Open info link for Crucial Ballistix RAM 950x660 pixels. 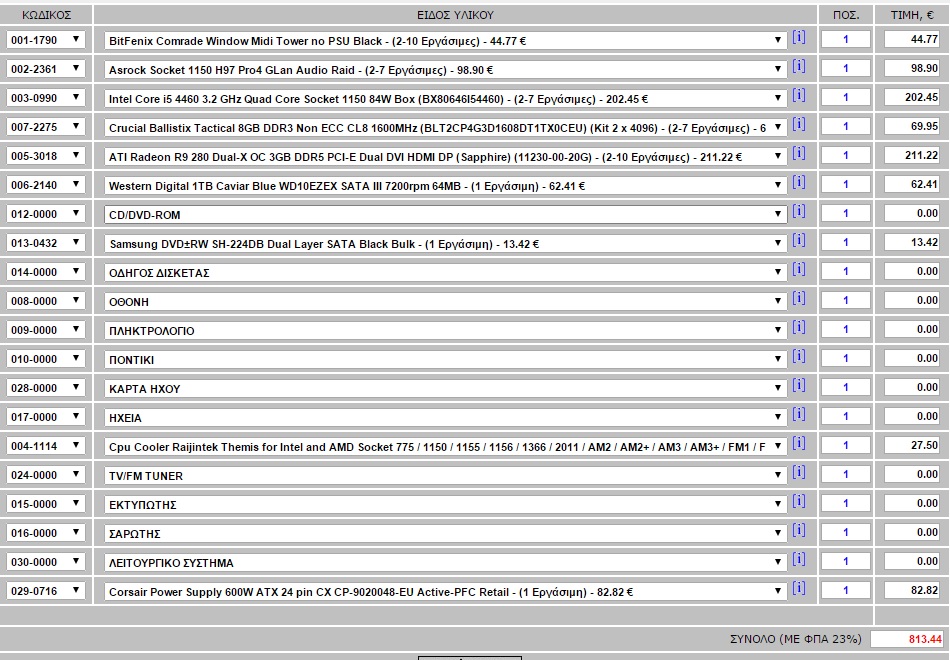(x=799, y=125)
